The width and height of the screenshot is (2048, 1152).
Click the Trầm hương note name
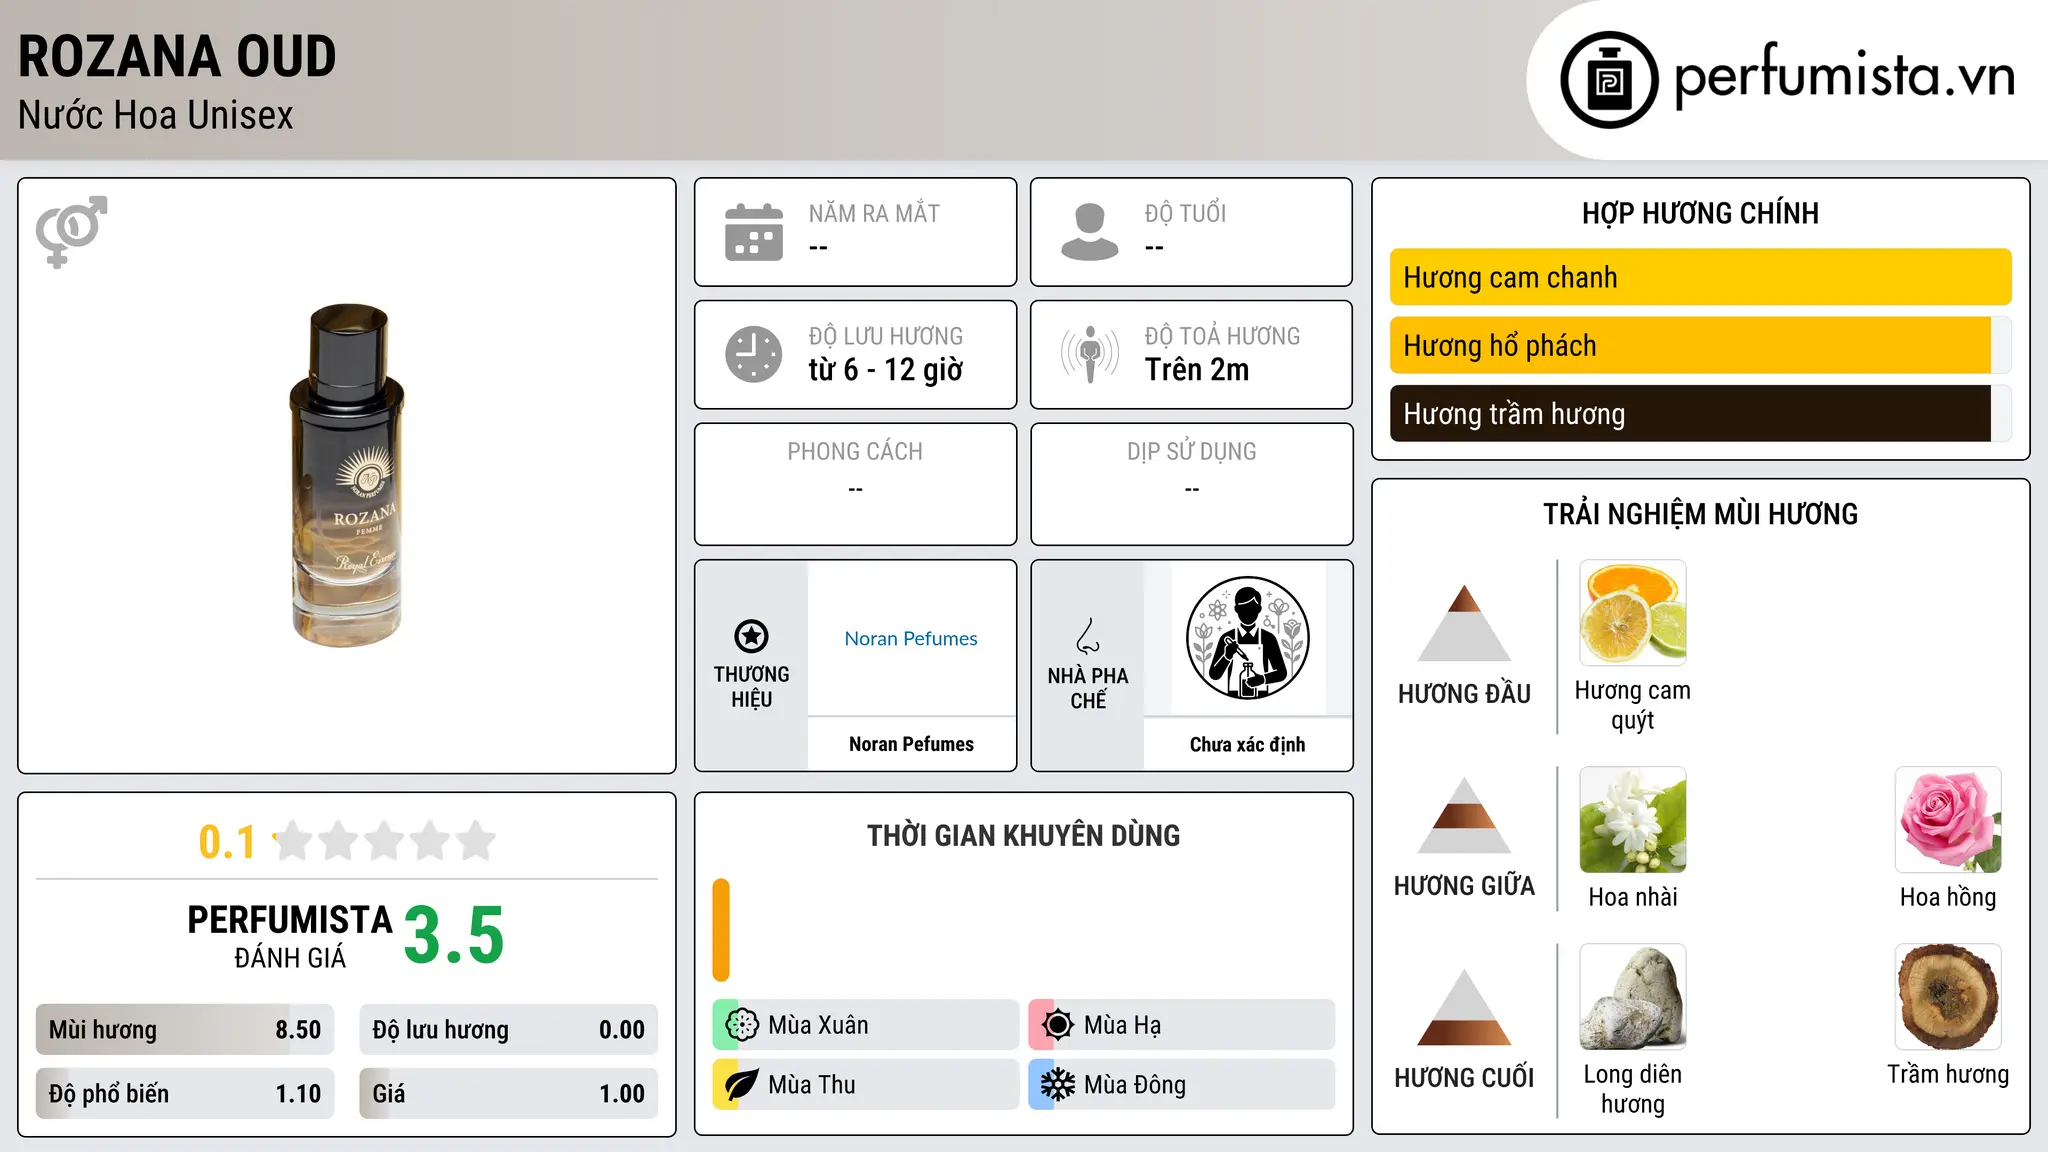pos(1948,1074)
